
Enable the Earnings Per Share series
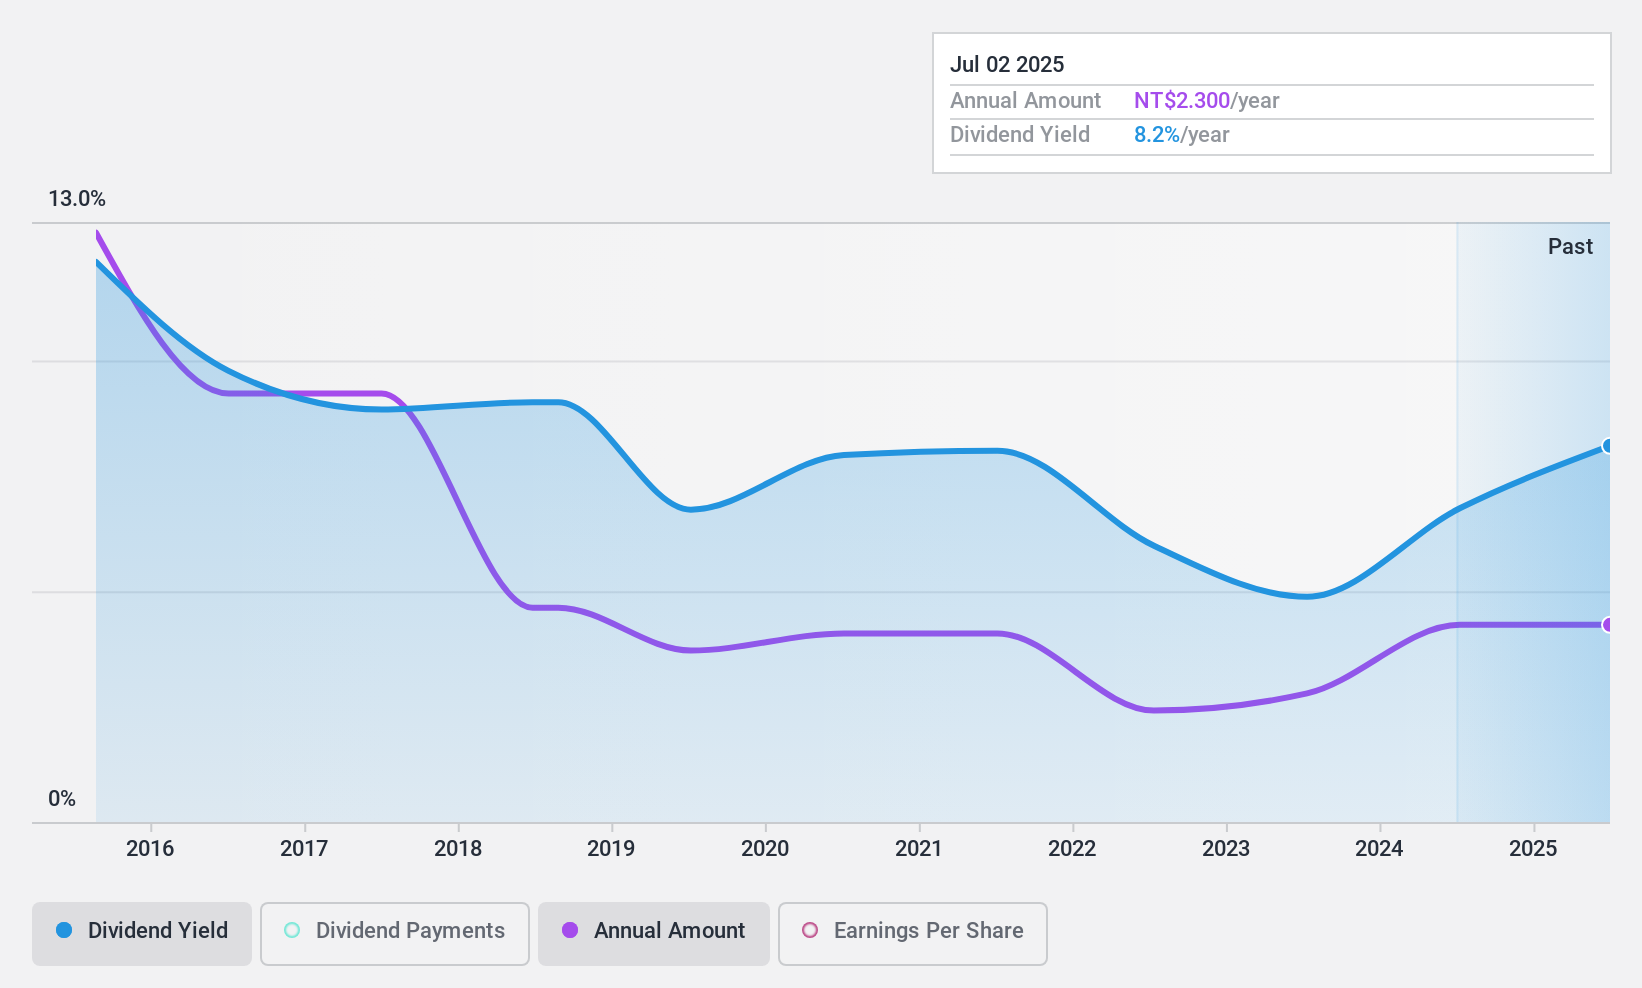point(912,934)
